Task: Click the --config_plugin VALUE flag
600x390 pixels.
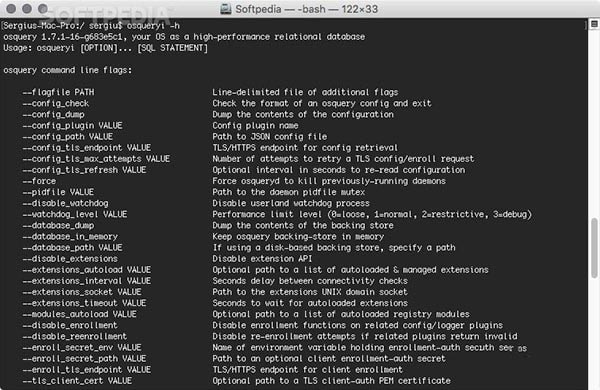Action: (x=72, y=126)
